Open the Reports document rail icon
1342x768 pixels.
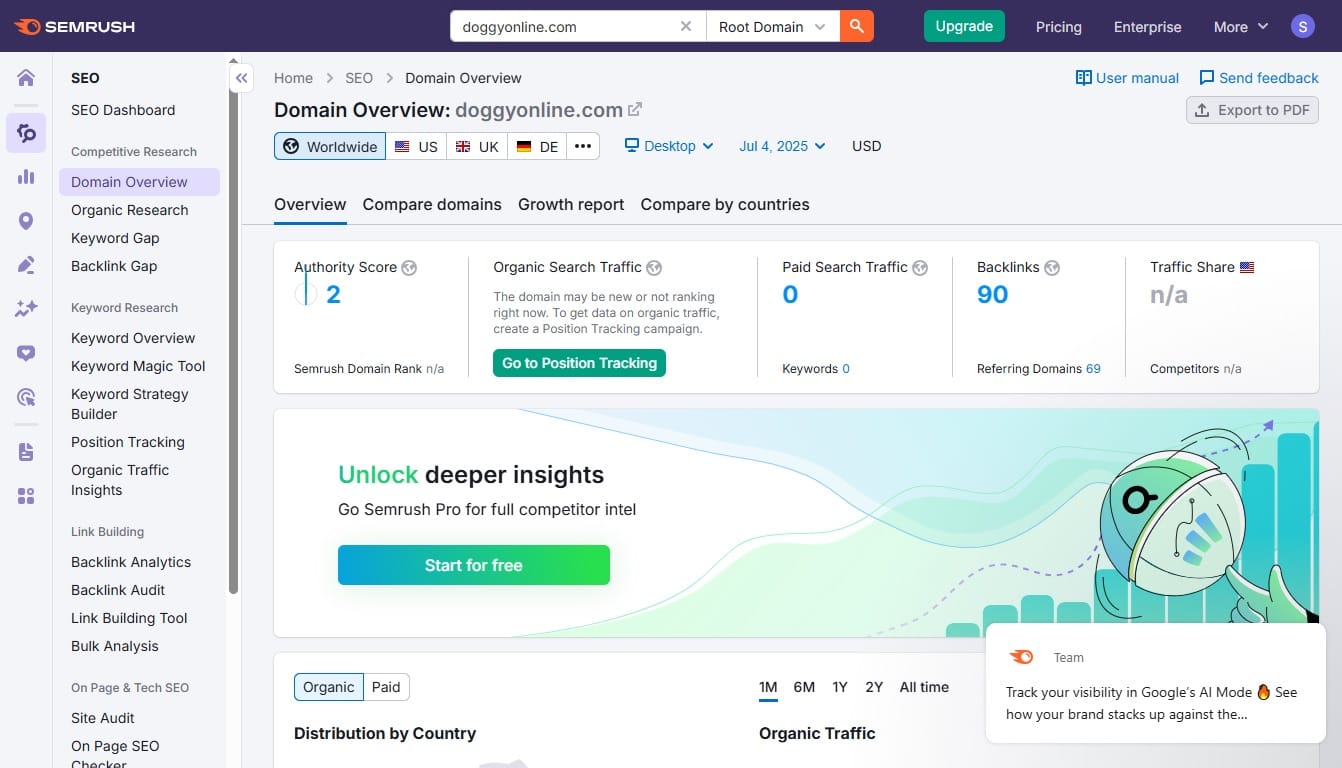coord(26,452)
